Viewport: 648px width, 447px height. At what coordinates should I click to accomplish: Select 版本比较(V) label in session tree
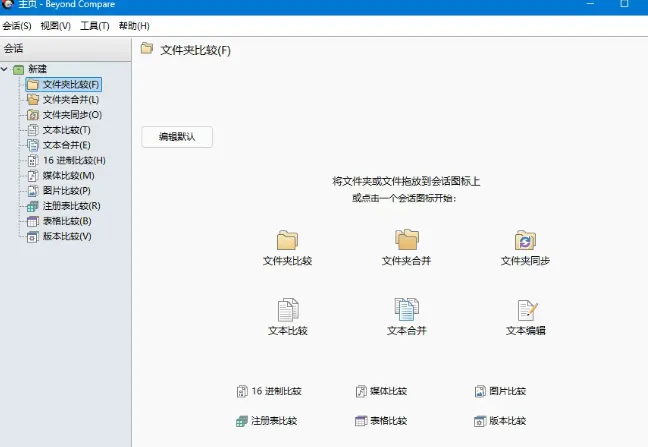67,236
